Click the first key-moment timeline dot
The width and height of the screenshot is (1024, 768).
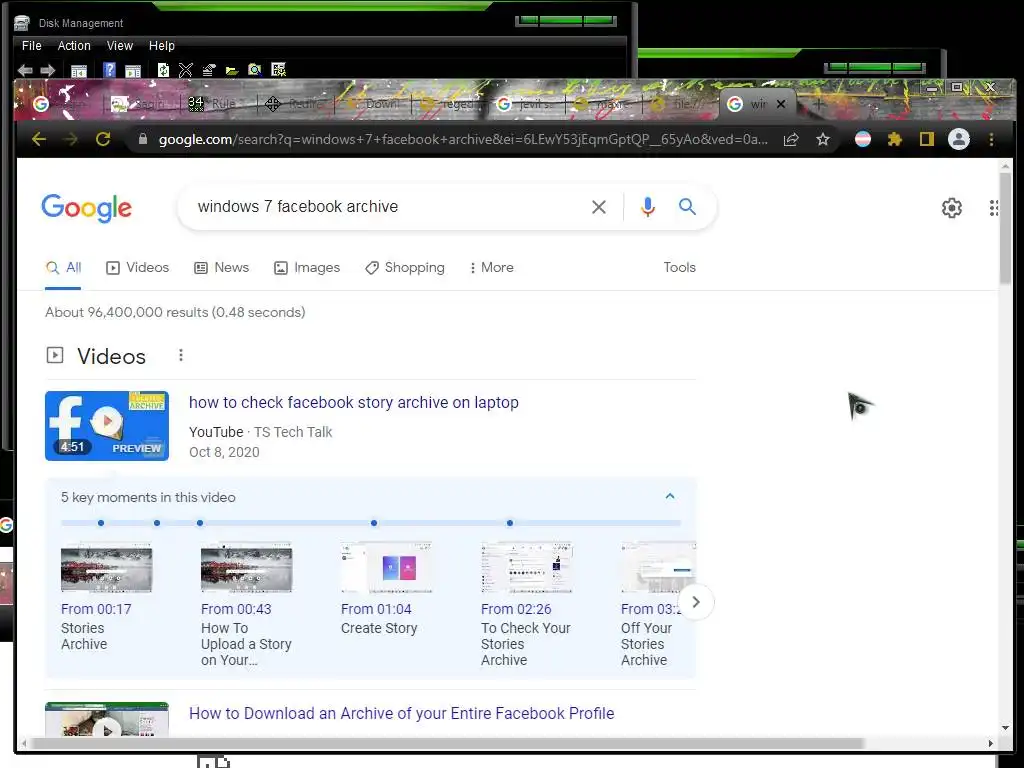101,522
